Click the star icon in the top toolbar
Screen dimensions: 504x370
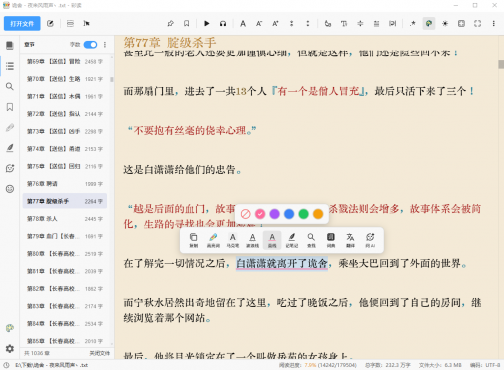[x=413, y=23]
